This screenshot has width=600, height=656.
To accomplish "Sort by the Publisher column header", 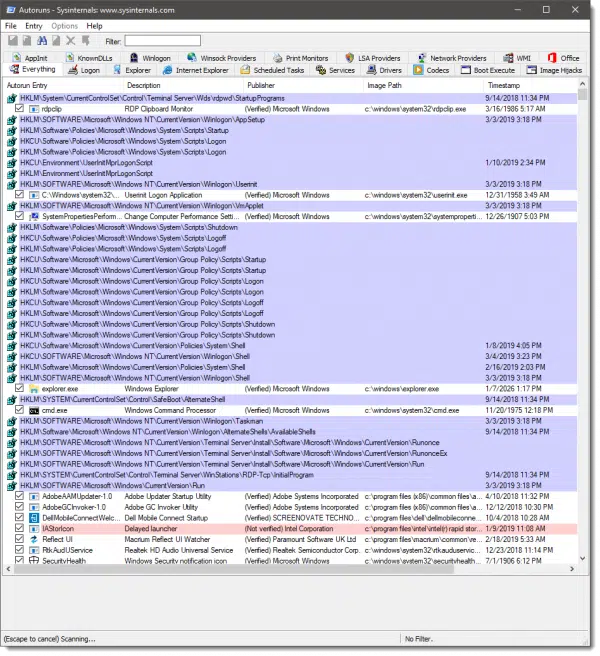I will [303, 85].
